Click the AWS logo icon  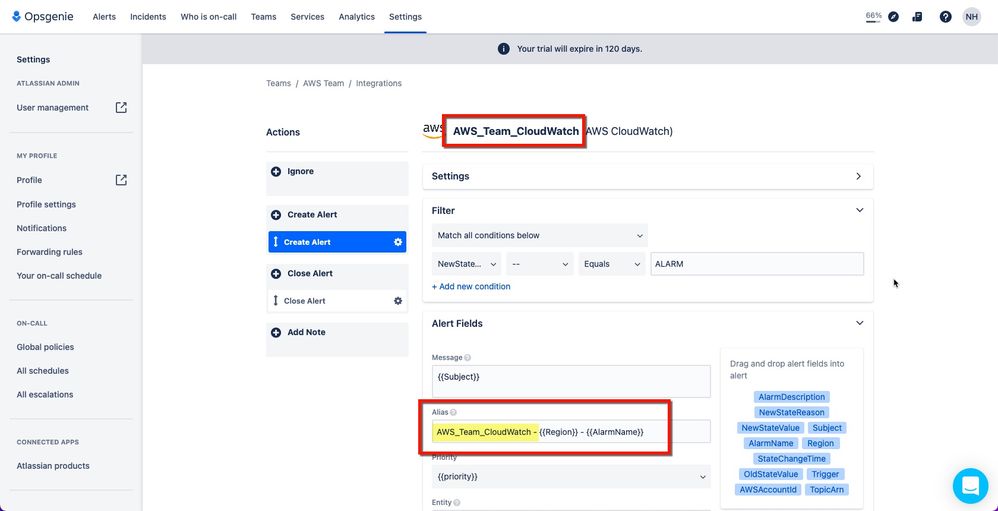(433, 130)
